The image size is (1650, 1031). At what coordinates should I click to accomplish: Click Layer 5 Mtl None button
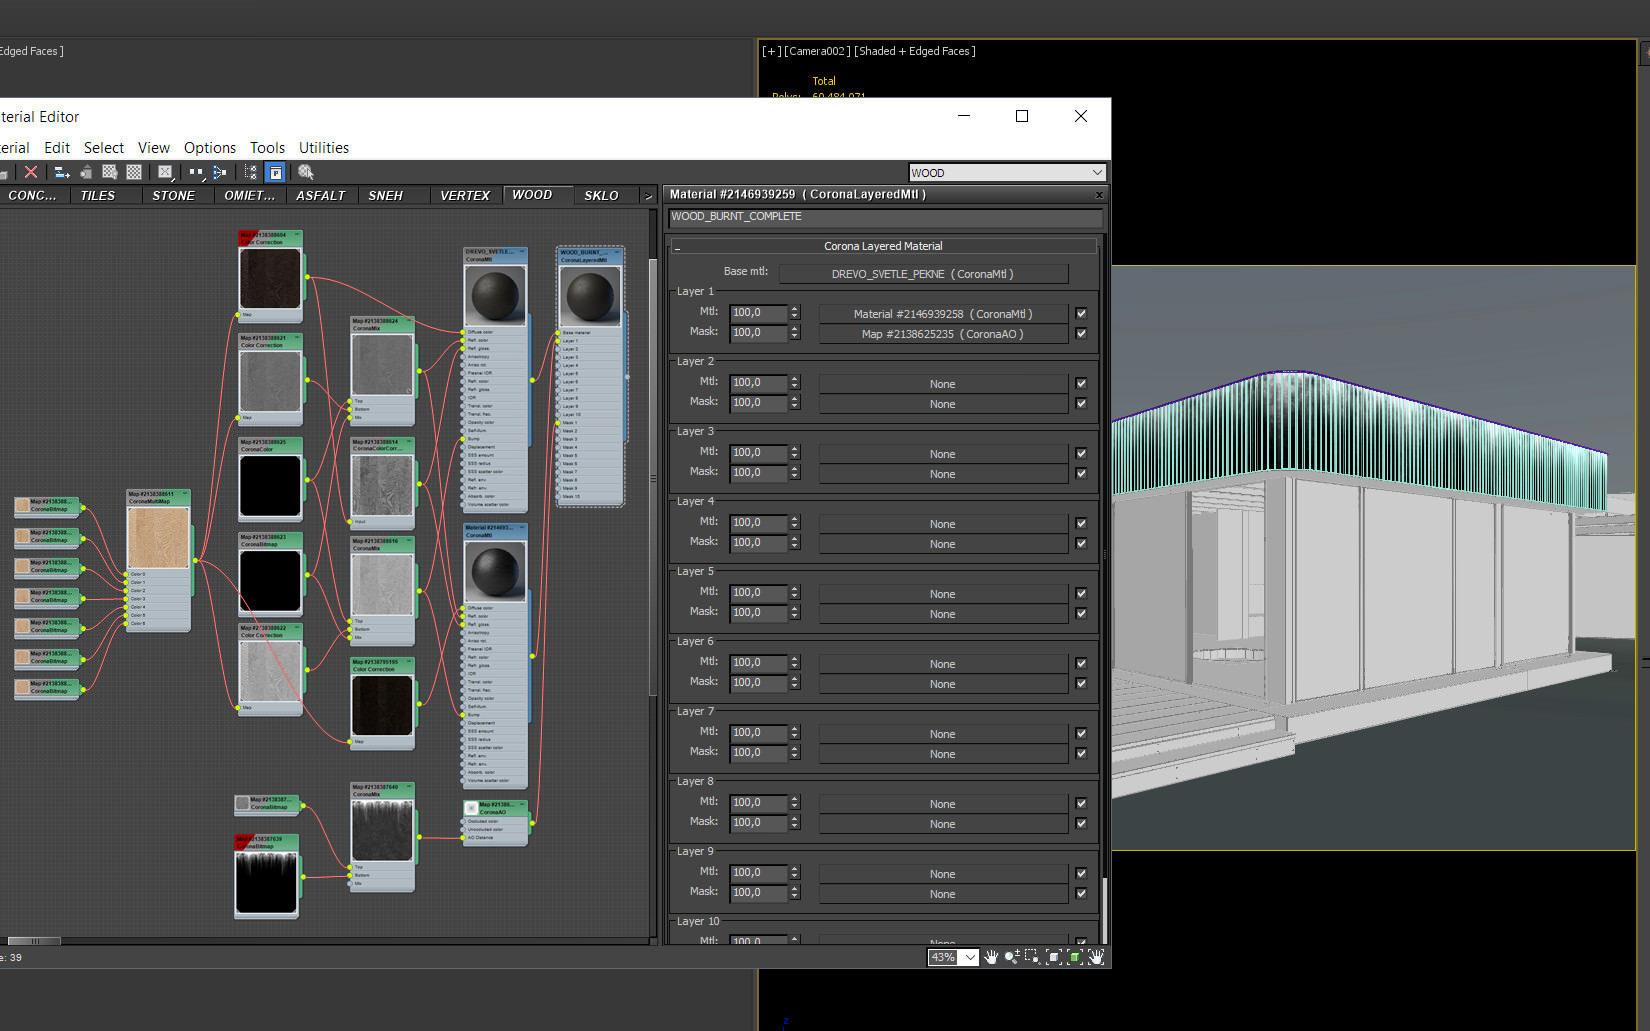(x=943, y=594)
